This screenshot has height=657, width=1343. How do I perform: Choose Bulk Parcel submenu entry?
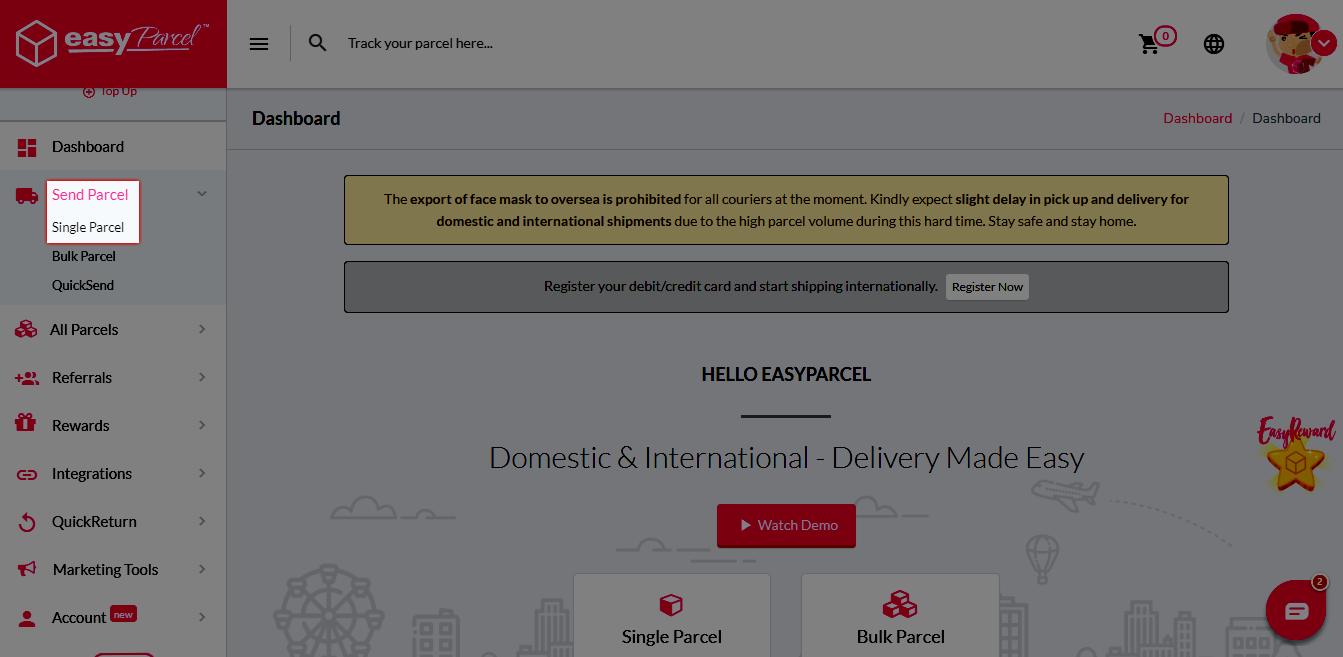pos(84,257)
